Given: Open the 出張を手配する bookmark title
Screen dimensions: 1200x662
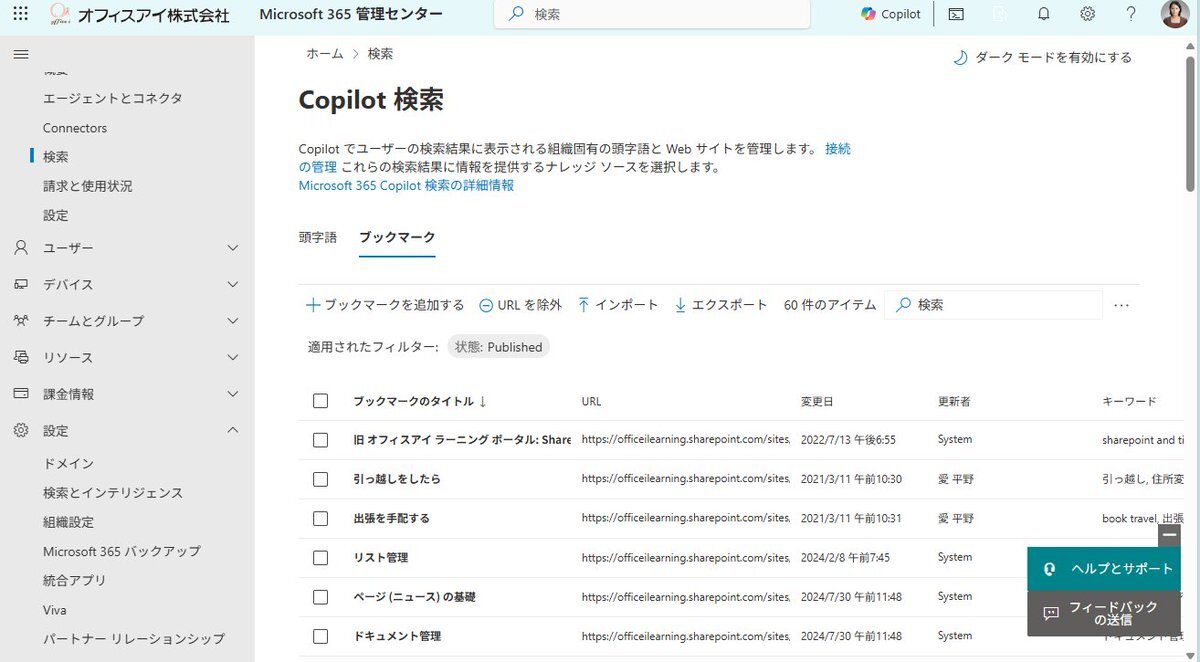Looking at the screenshot, I should 391,518.
